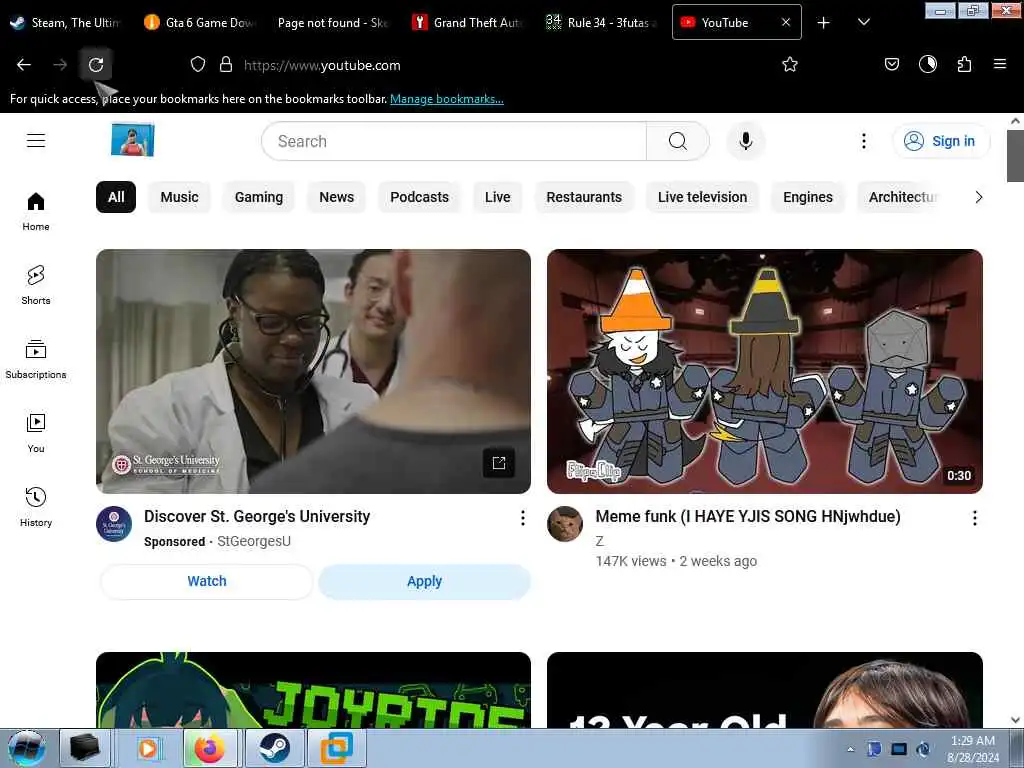Image resolution: width=1024 pixels, height=768 pixels.
Task: Click the StGeorgesU channel avatar
Action: coord(114,524)
